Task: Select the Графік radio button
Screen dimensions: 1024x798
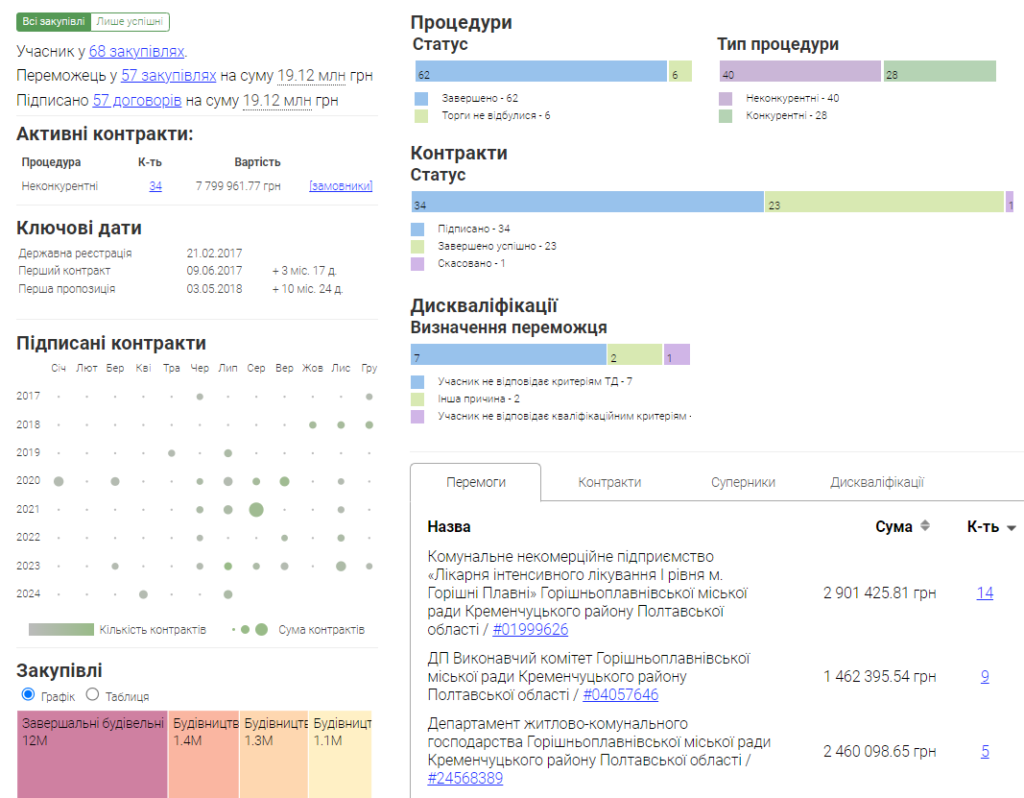Action: pyautogui.click(x=27, y=694)
